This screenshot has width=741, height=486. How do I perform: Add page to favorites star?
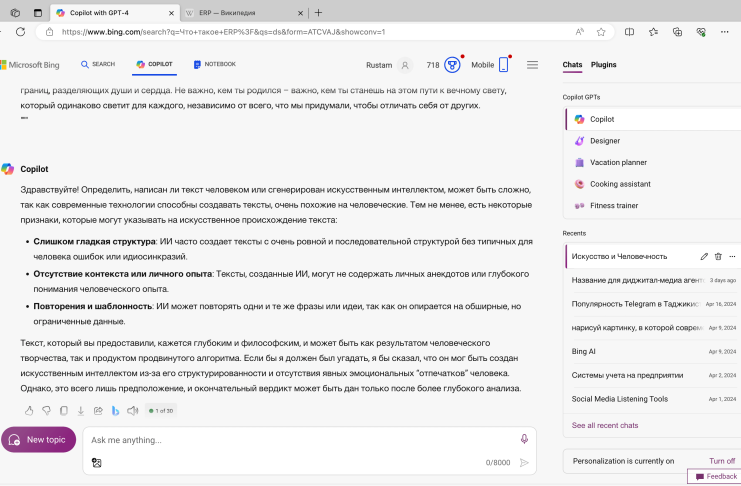601,32
